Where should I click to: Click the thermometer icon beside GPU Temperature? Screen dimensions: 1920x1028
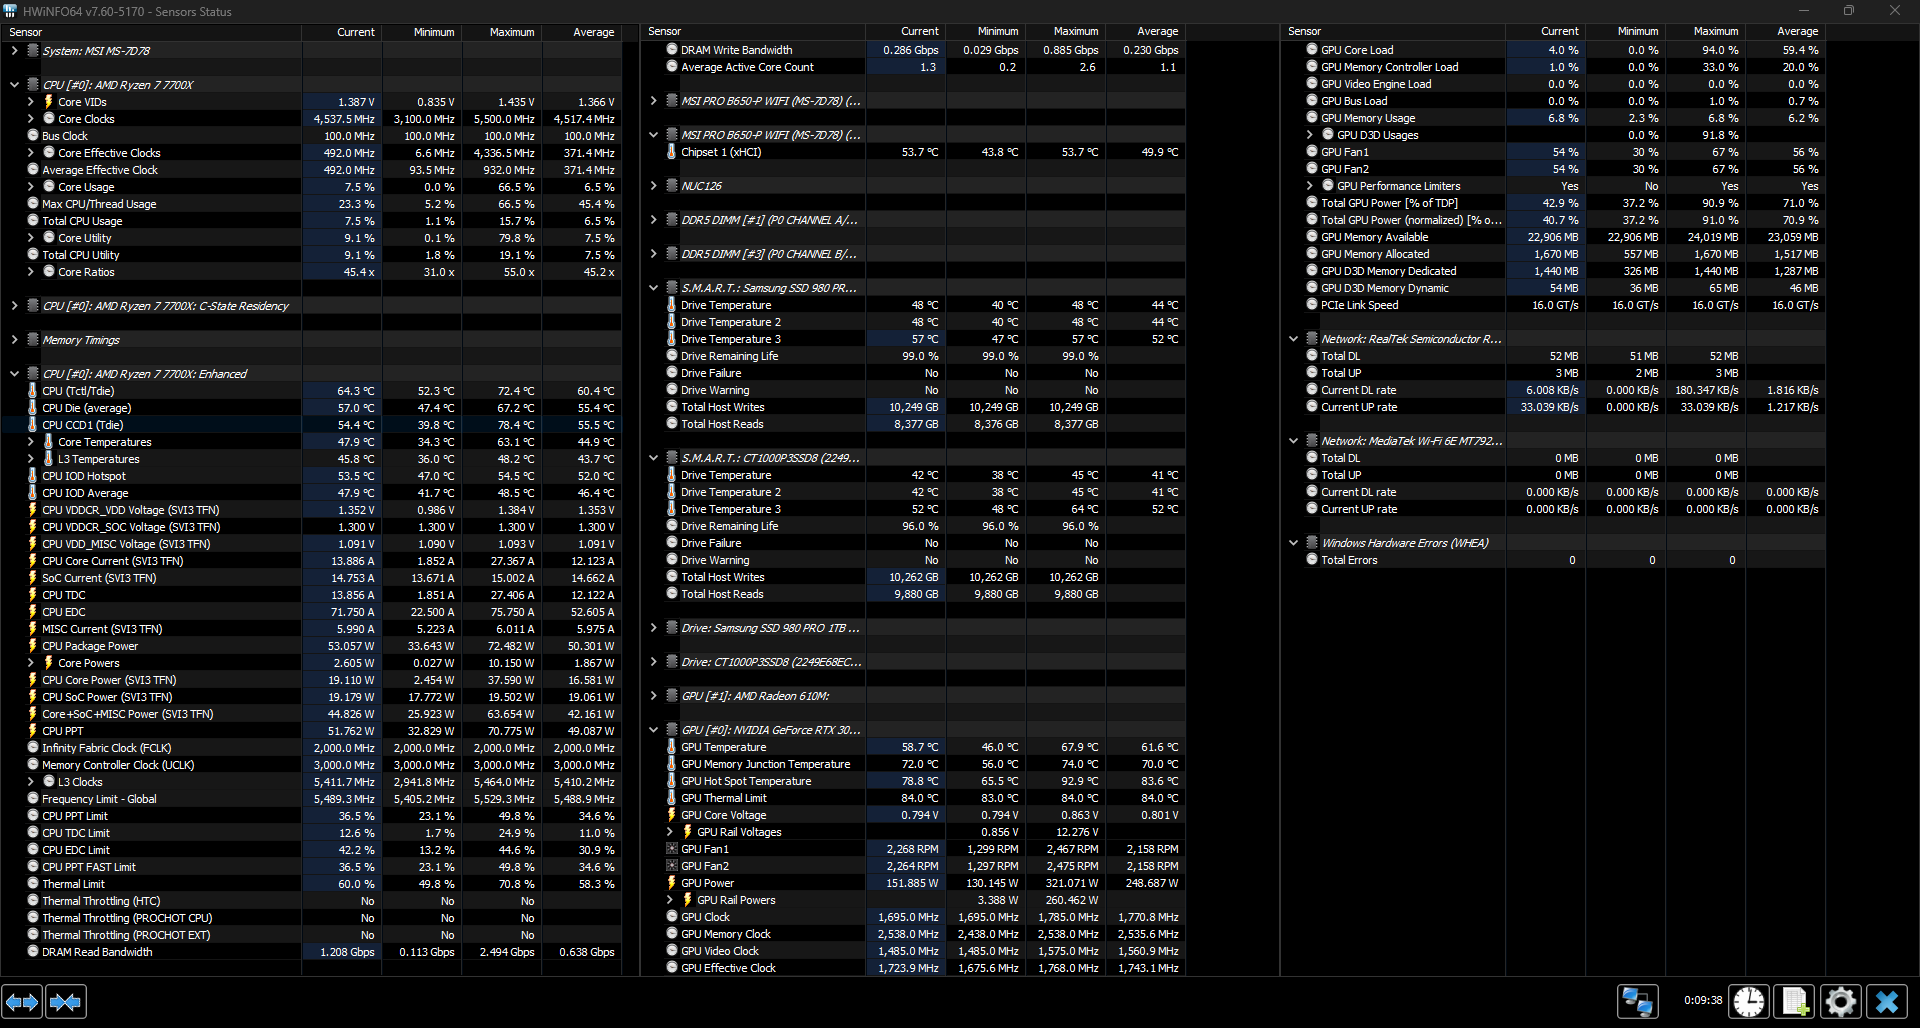[672, 747]
